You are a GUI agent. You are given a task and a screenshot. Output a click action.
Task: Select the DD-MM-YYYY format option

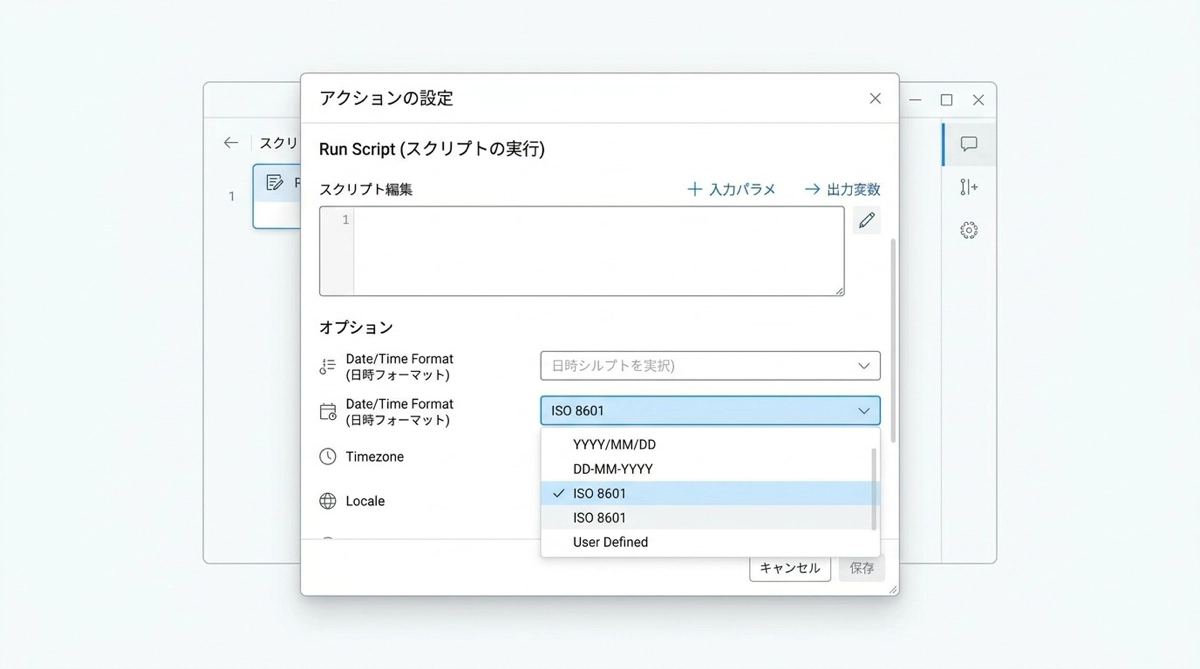coord(613,469)
